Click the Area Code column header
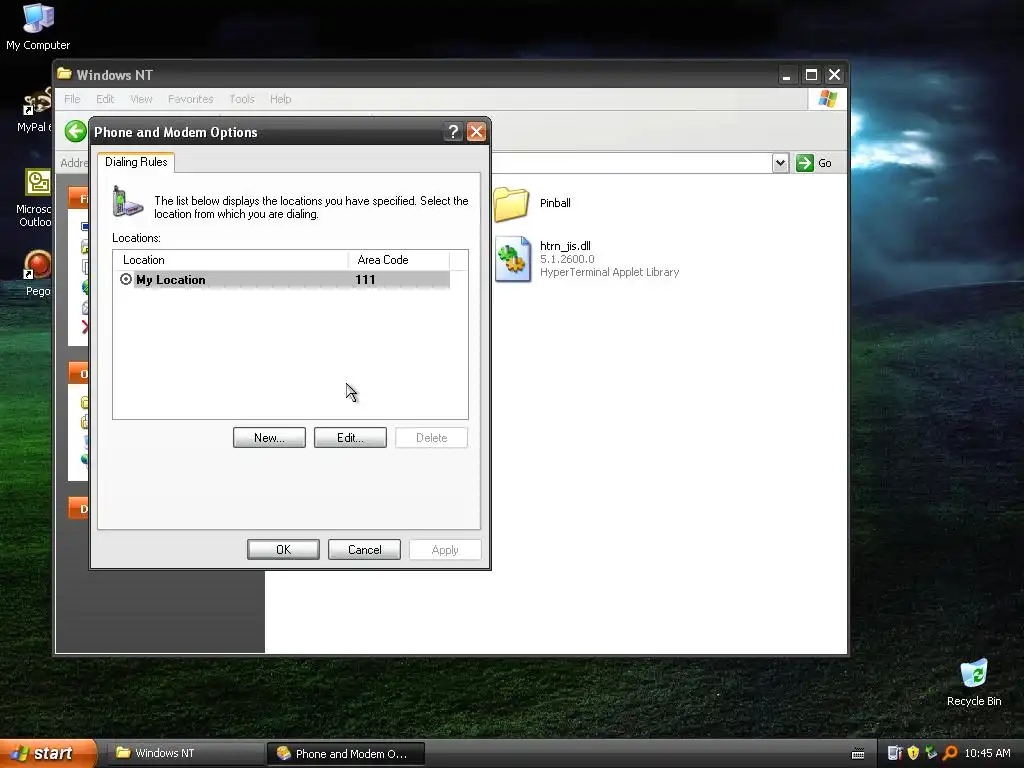Screen dimensions: 1024x768 tap(399, 260)
